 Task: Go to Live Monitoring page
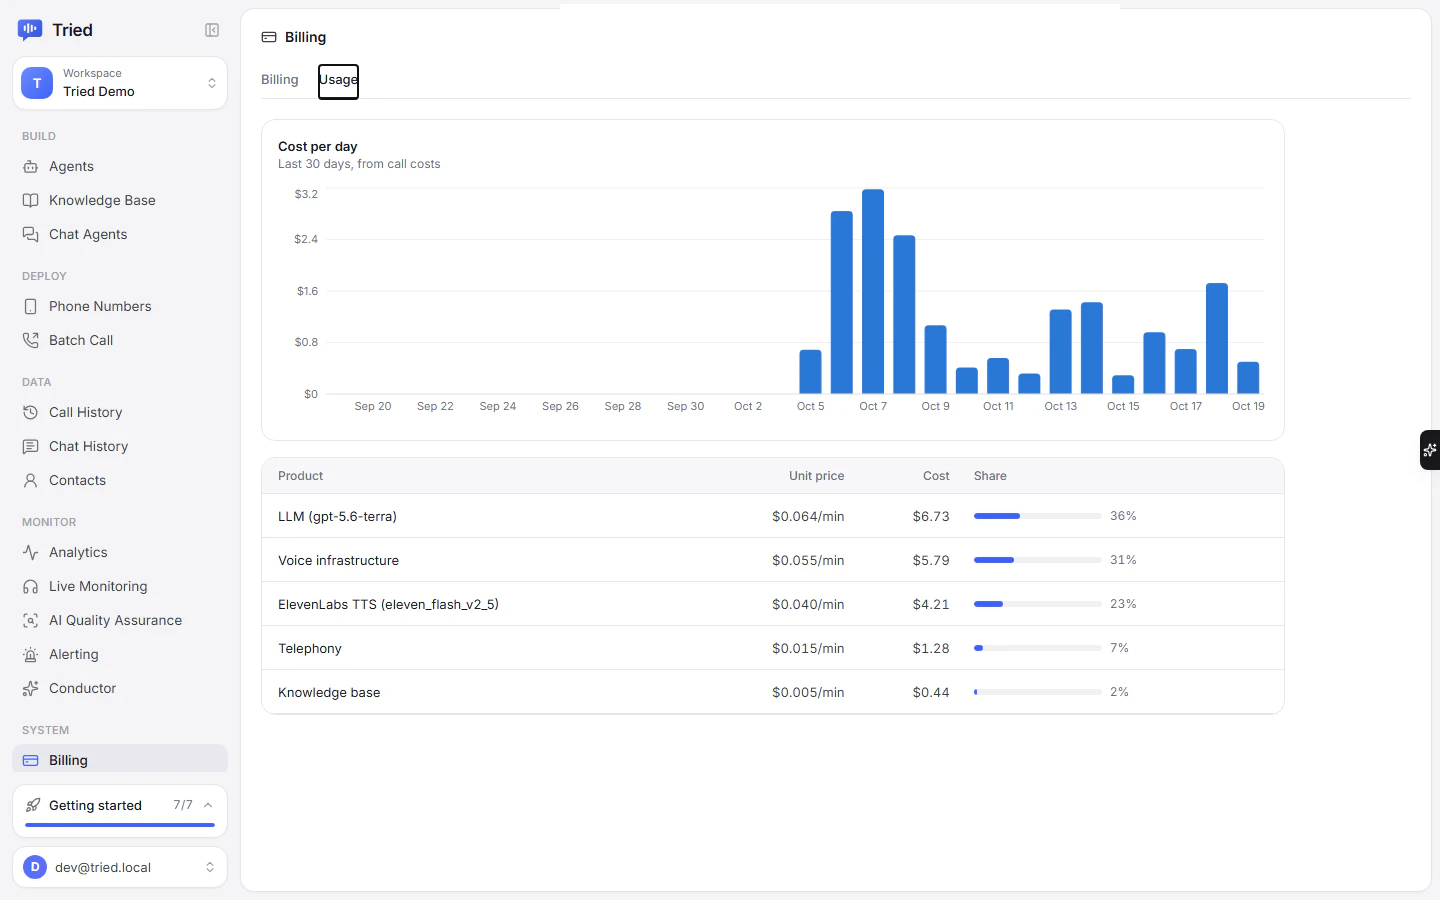coord(120,586)
